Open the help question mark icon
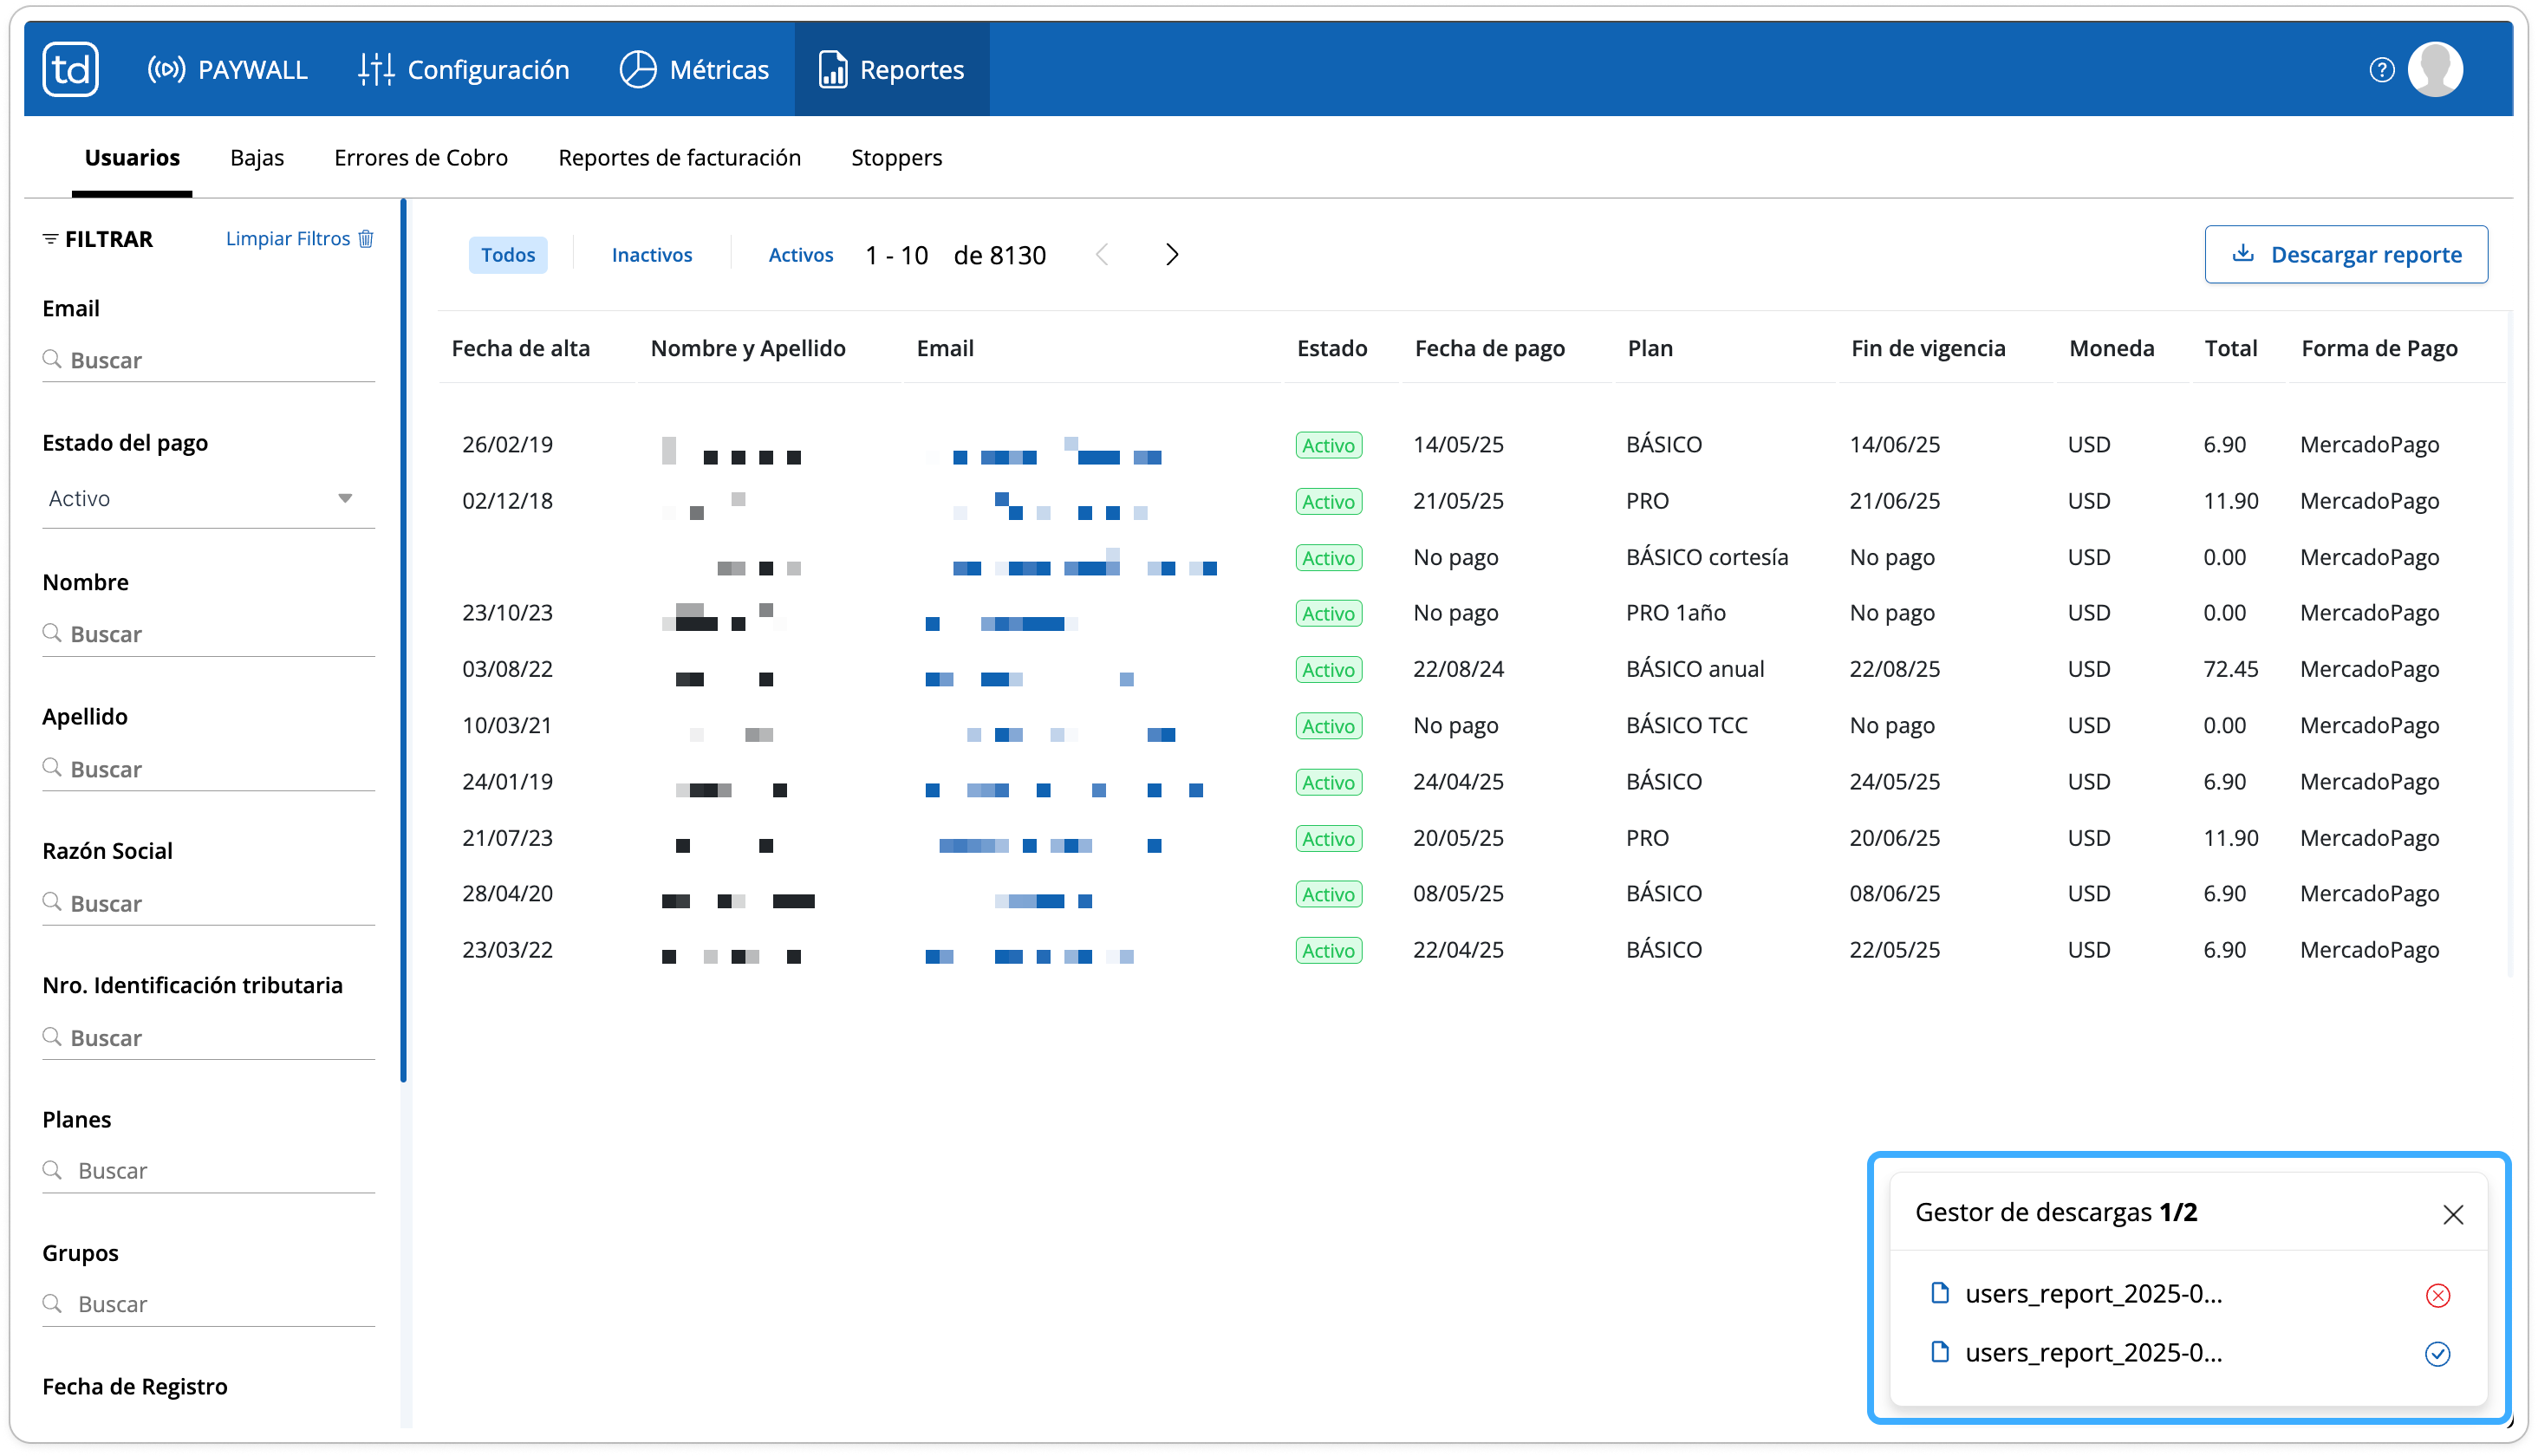2538x1456 pixels. [2381, 69]
